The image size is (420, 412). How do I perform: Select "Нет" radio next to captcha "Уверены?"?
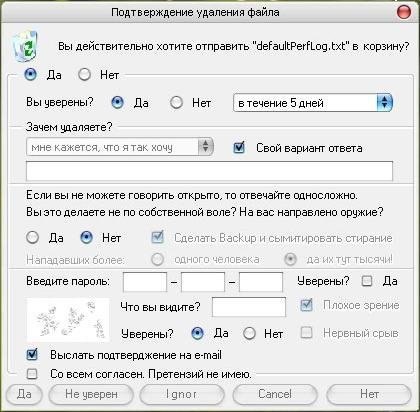(249, 333)
